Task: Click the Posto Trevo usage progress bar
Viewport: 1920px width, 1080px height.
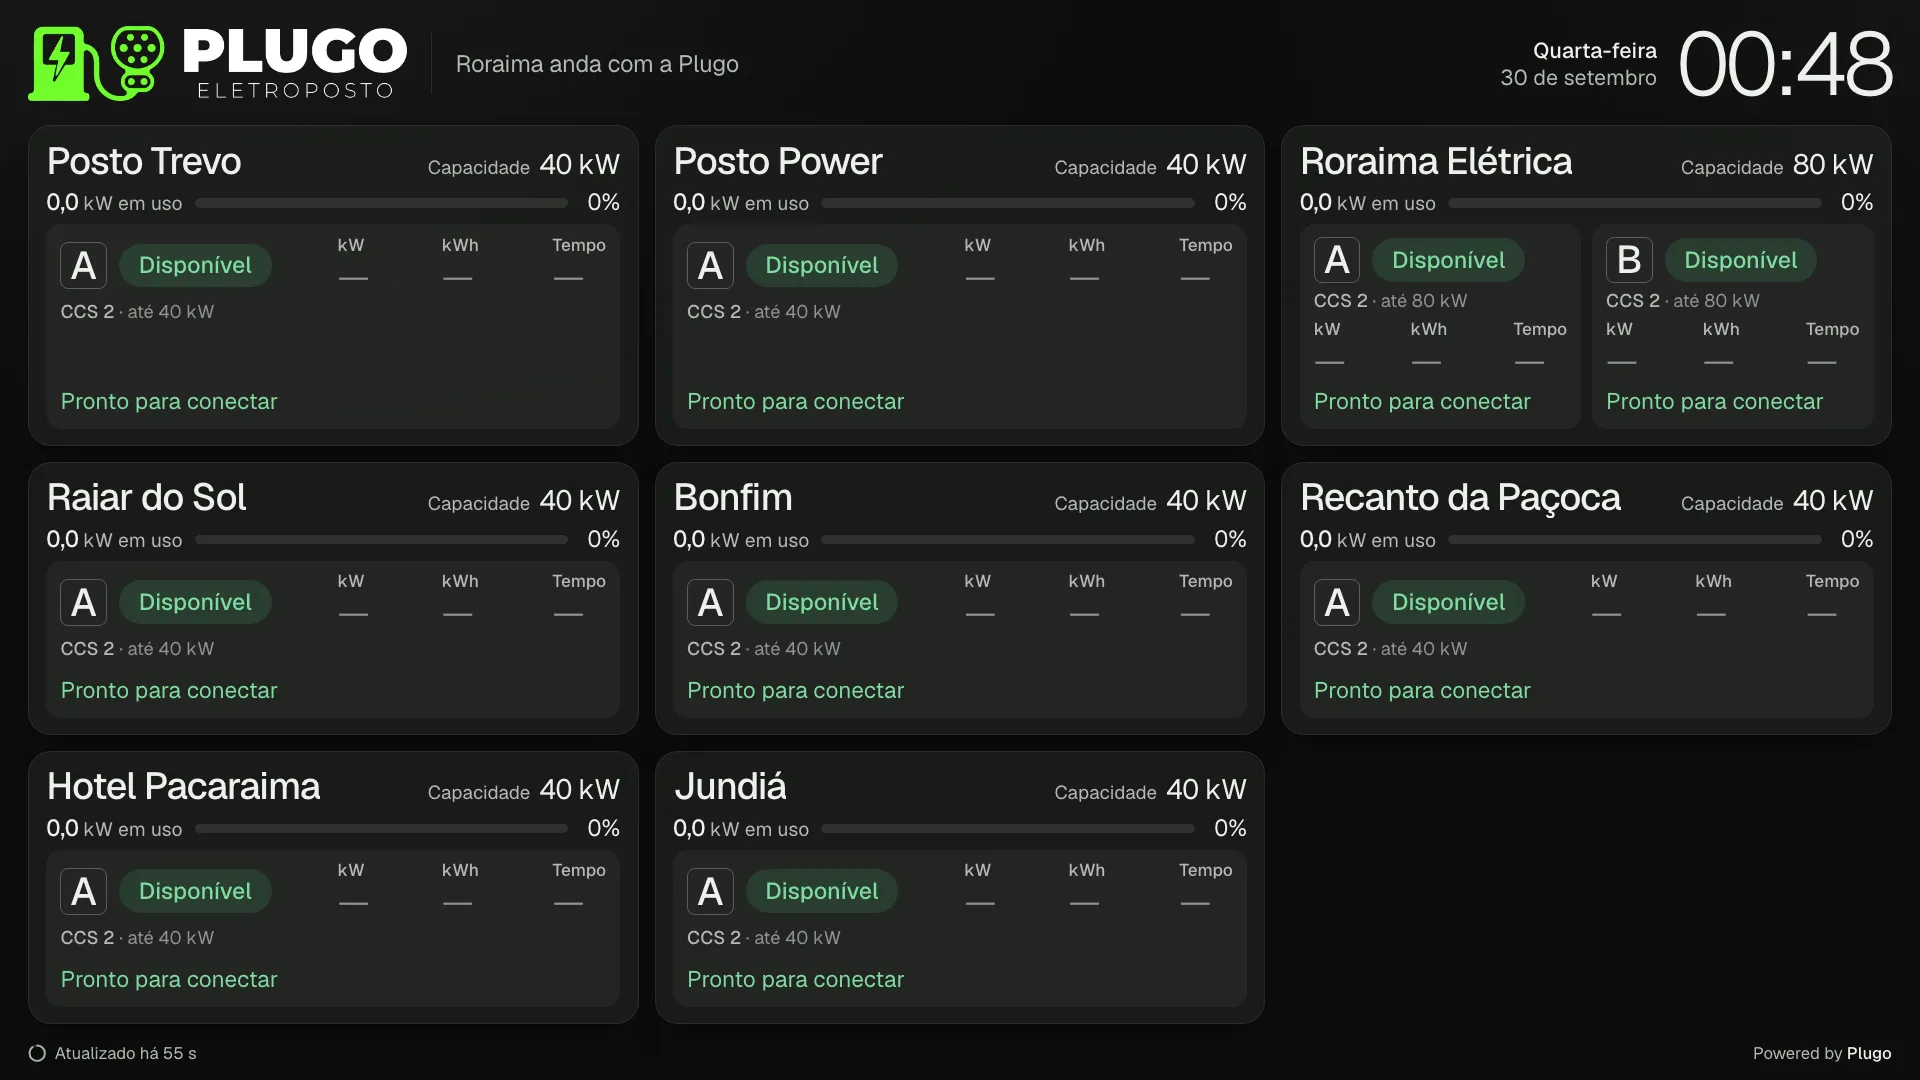Action: [382, 203]
